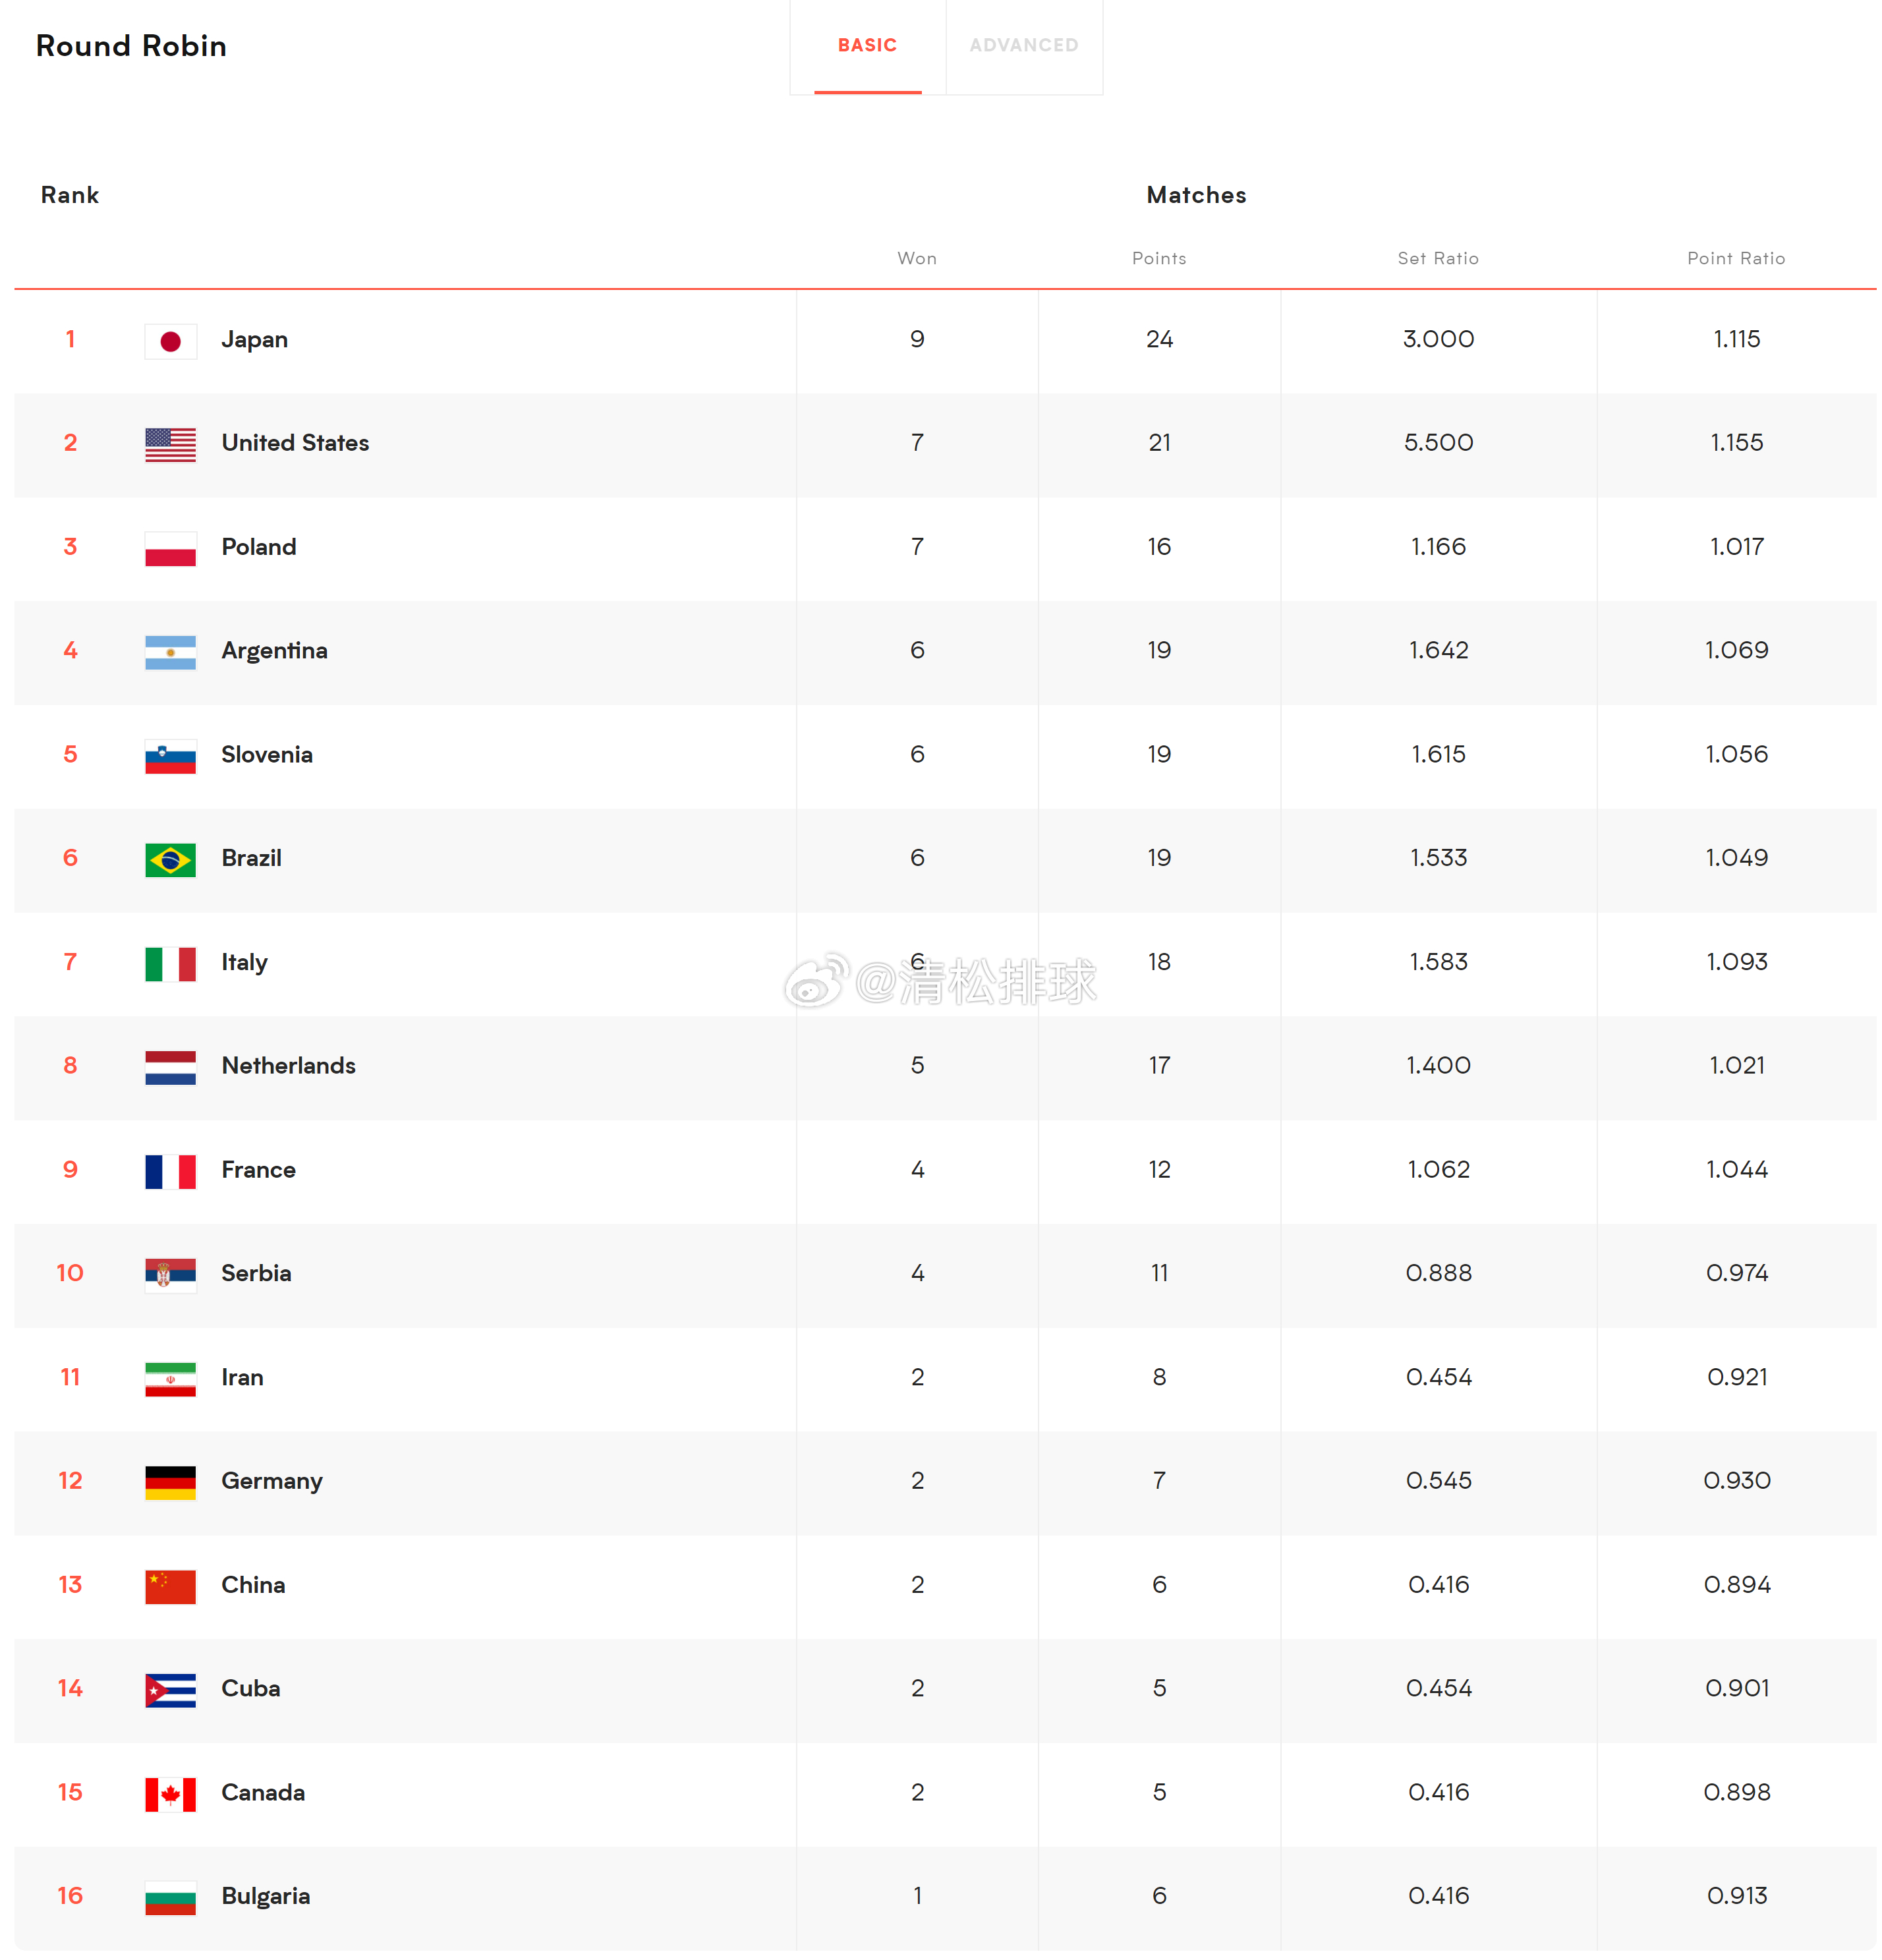Open the Netherlands team link
This screenshot has height=1960, width=1882.
288,1066
